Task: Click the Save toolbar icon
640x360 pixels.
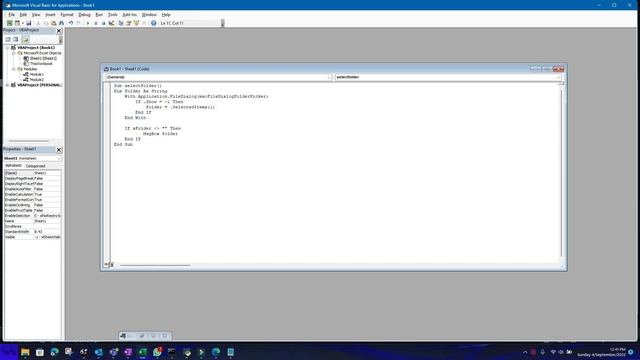Action: (x=29, y=23)
